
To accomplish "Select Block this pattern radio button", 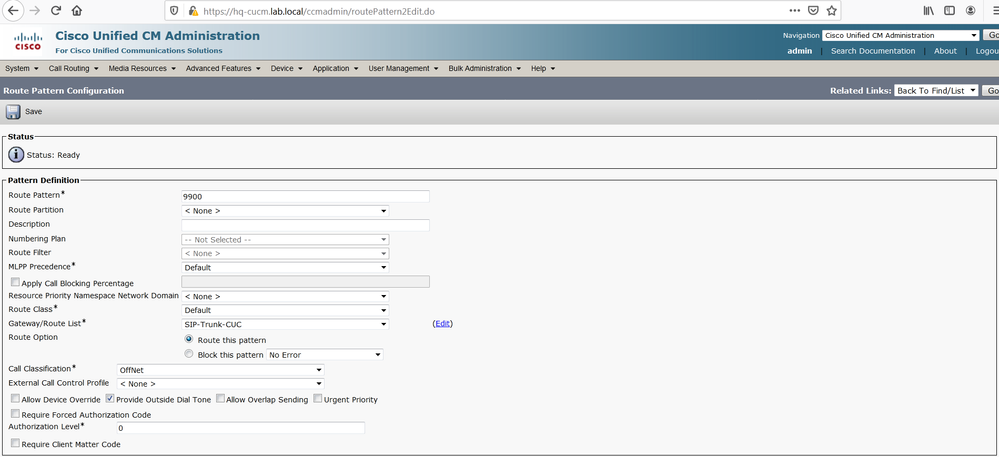I will click(189, 354).
